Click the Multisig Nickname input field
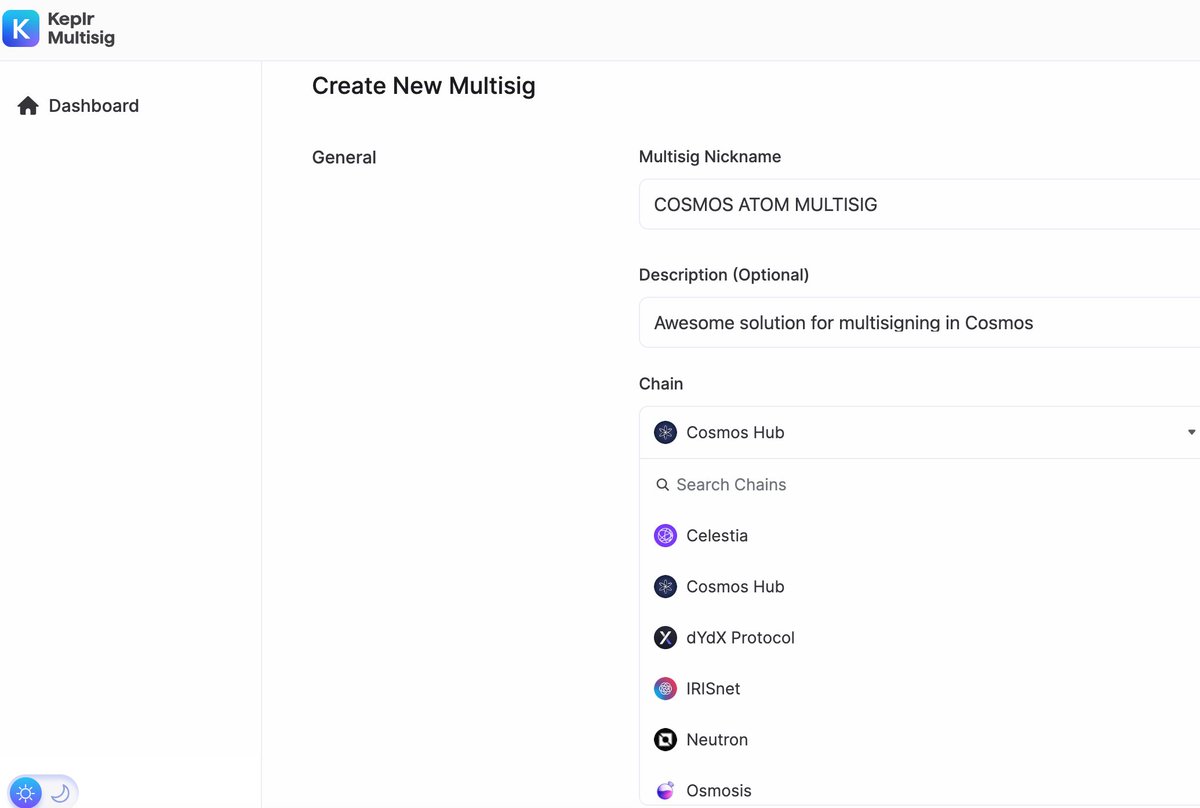This screenshot has width=1200, height=808. click(919, 204)
